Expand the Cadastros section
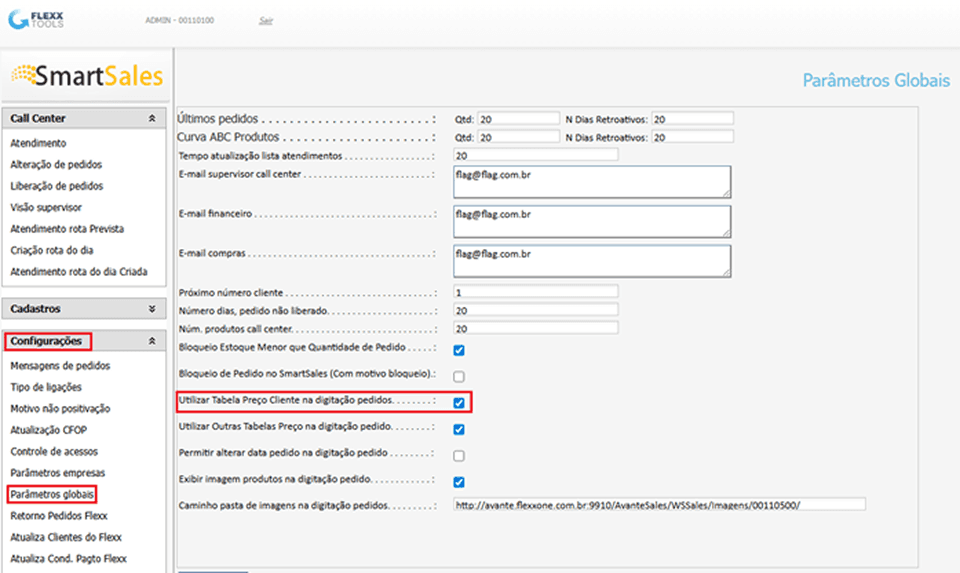 click(152, 309)
